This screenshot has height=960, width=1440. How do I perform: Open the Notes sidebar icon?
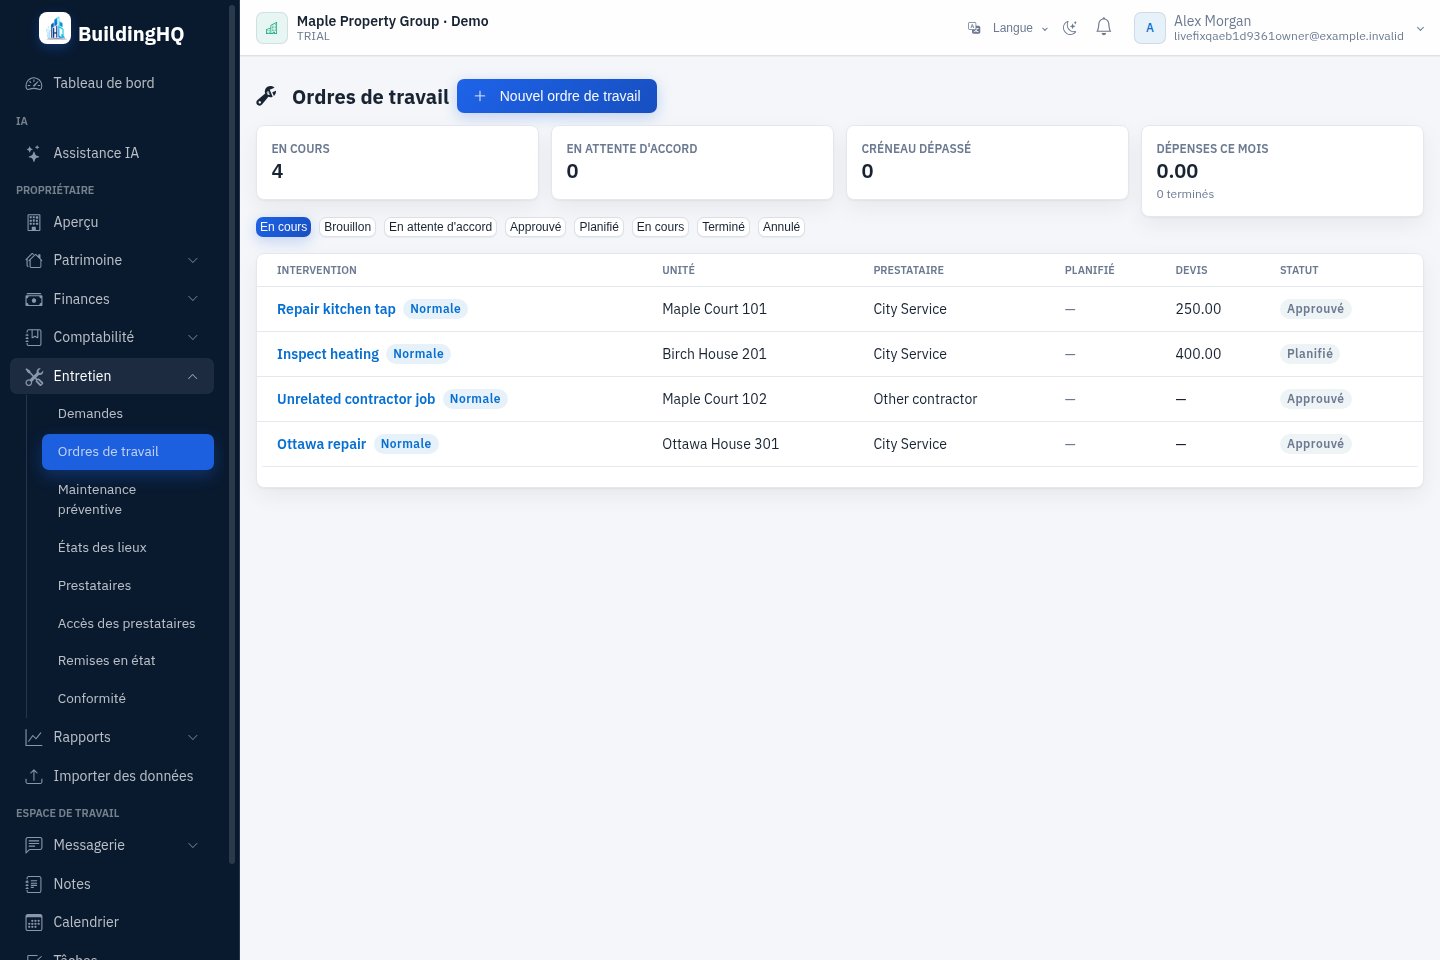tap(34, 884)
